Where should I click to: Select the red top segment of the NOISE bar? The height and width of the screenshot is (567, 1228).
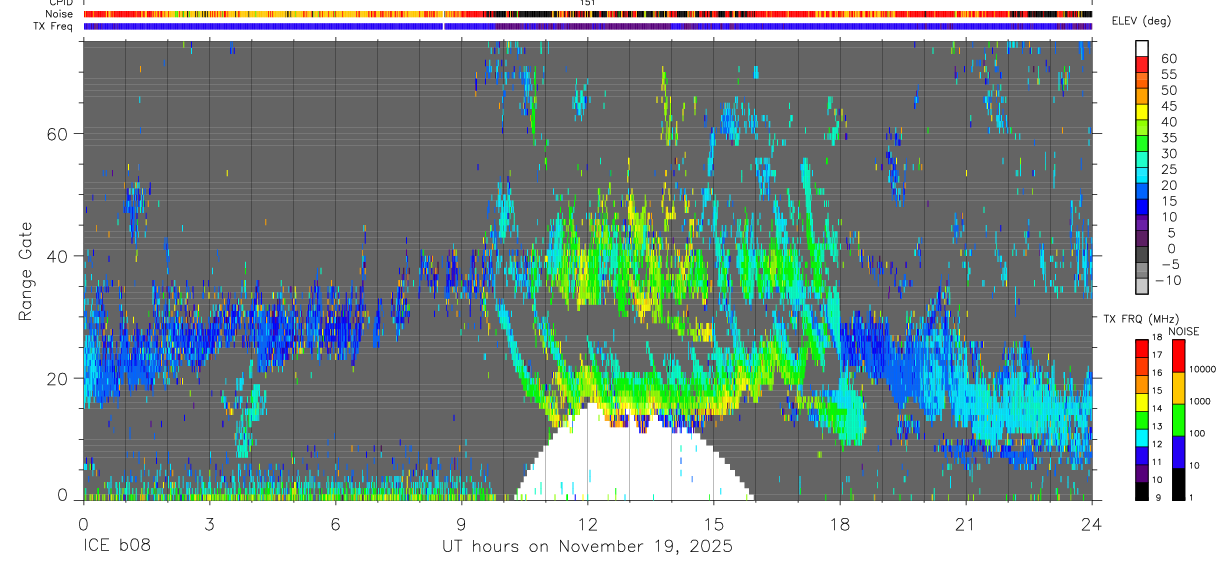pyautogui.click(x=1178, y=356)
